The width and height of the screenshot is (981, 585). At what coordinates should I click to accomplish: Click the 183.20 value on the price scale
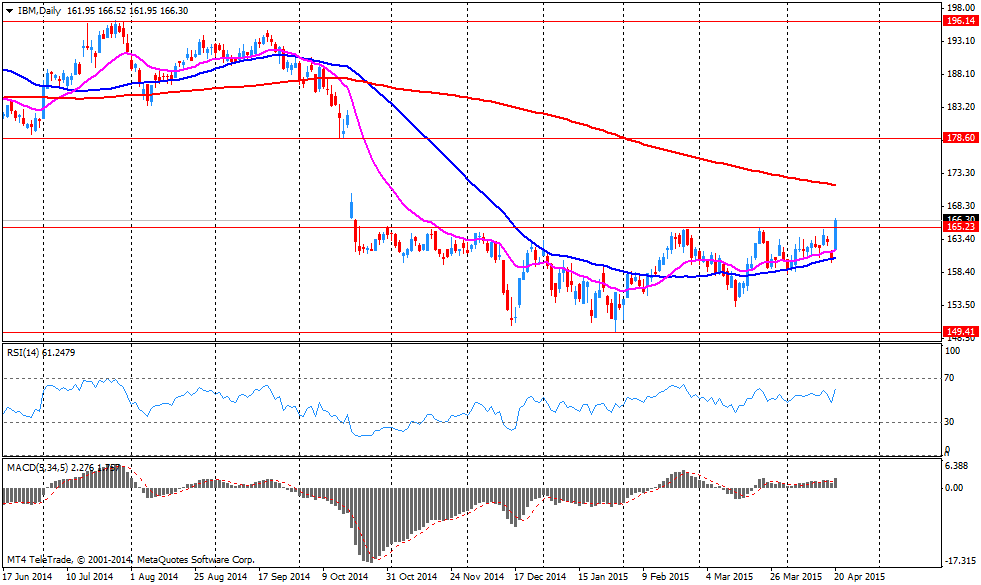962,106
